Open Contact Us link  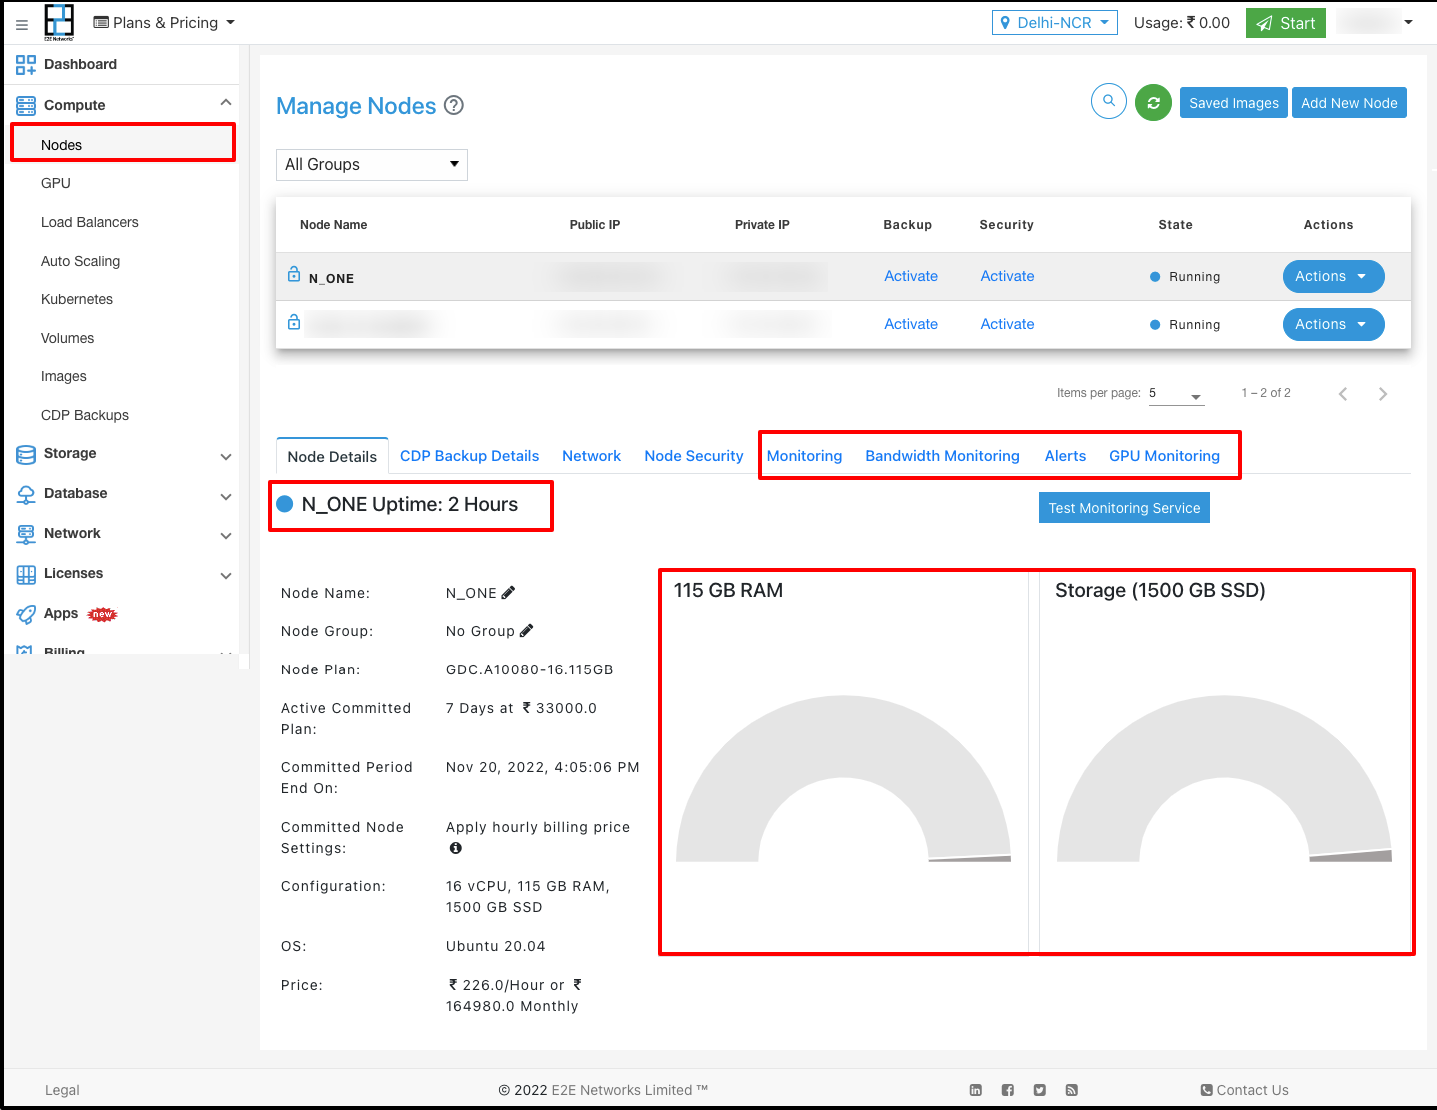tap(1245, 1090)
